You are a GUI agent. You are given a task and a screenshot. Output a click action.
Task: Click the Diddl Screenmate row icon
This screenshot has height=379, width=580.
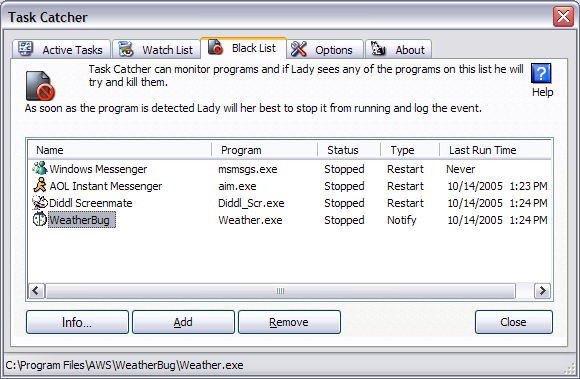(40, 203)
